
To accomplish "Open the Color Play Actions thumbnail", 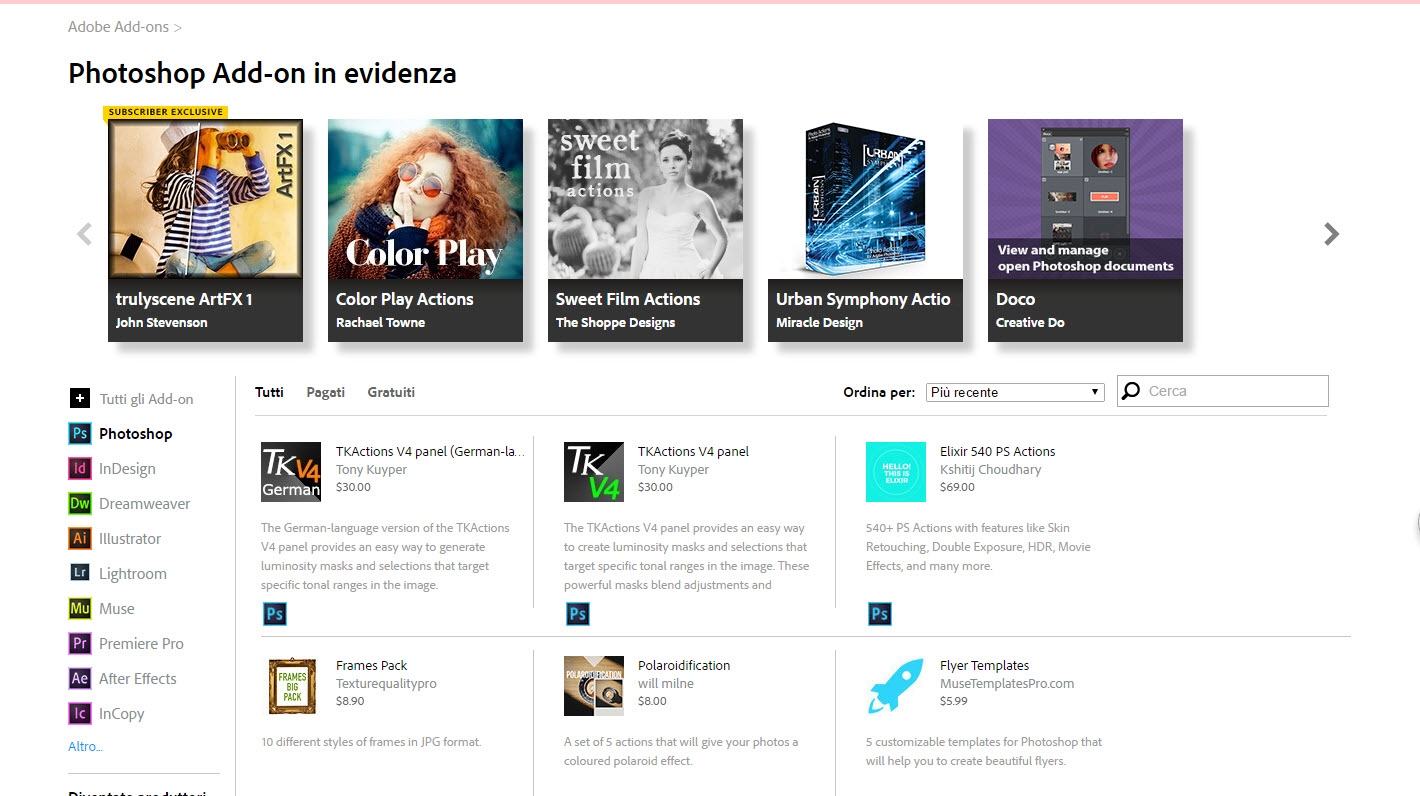I will tap(425, 200).
